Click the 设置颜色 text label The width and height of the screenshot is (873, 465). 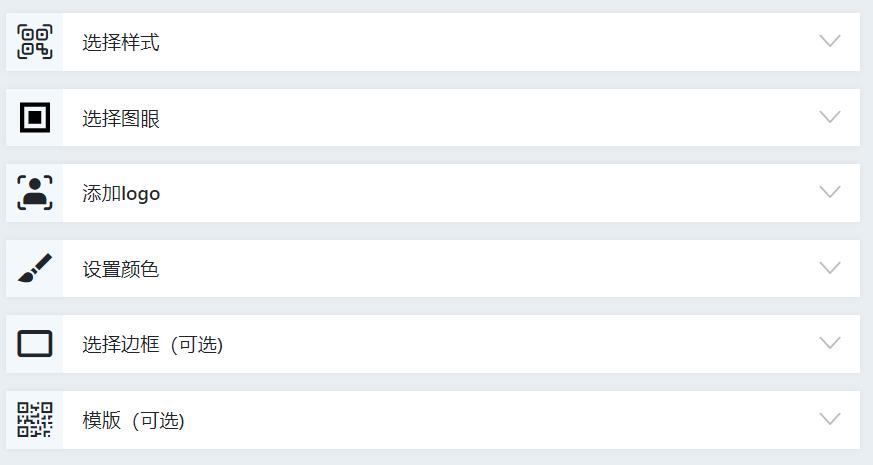(121, 270)
